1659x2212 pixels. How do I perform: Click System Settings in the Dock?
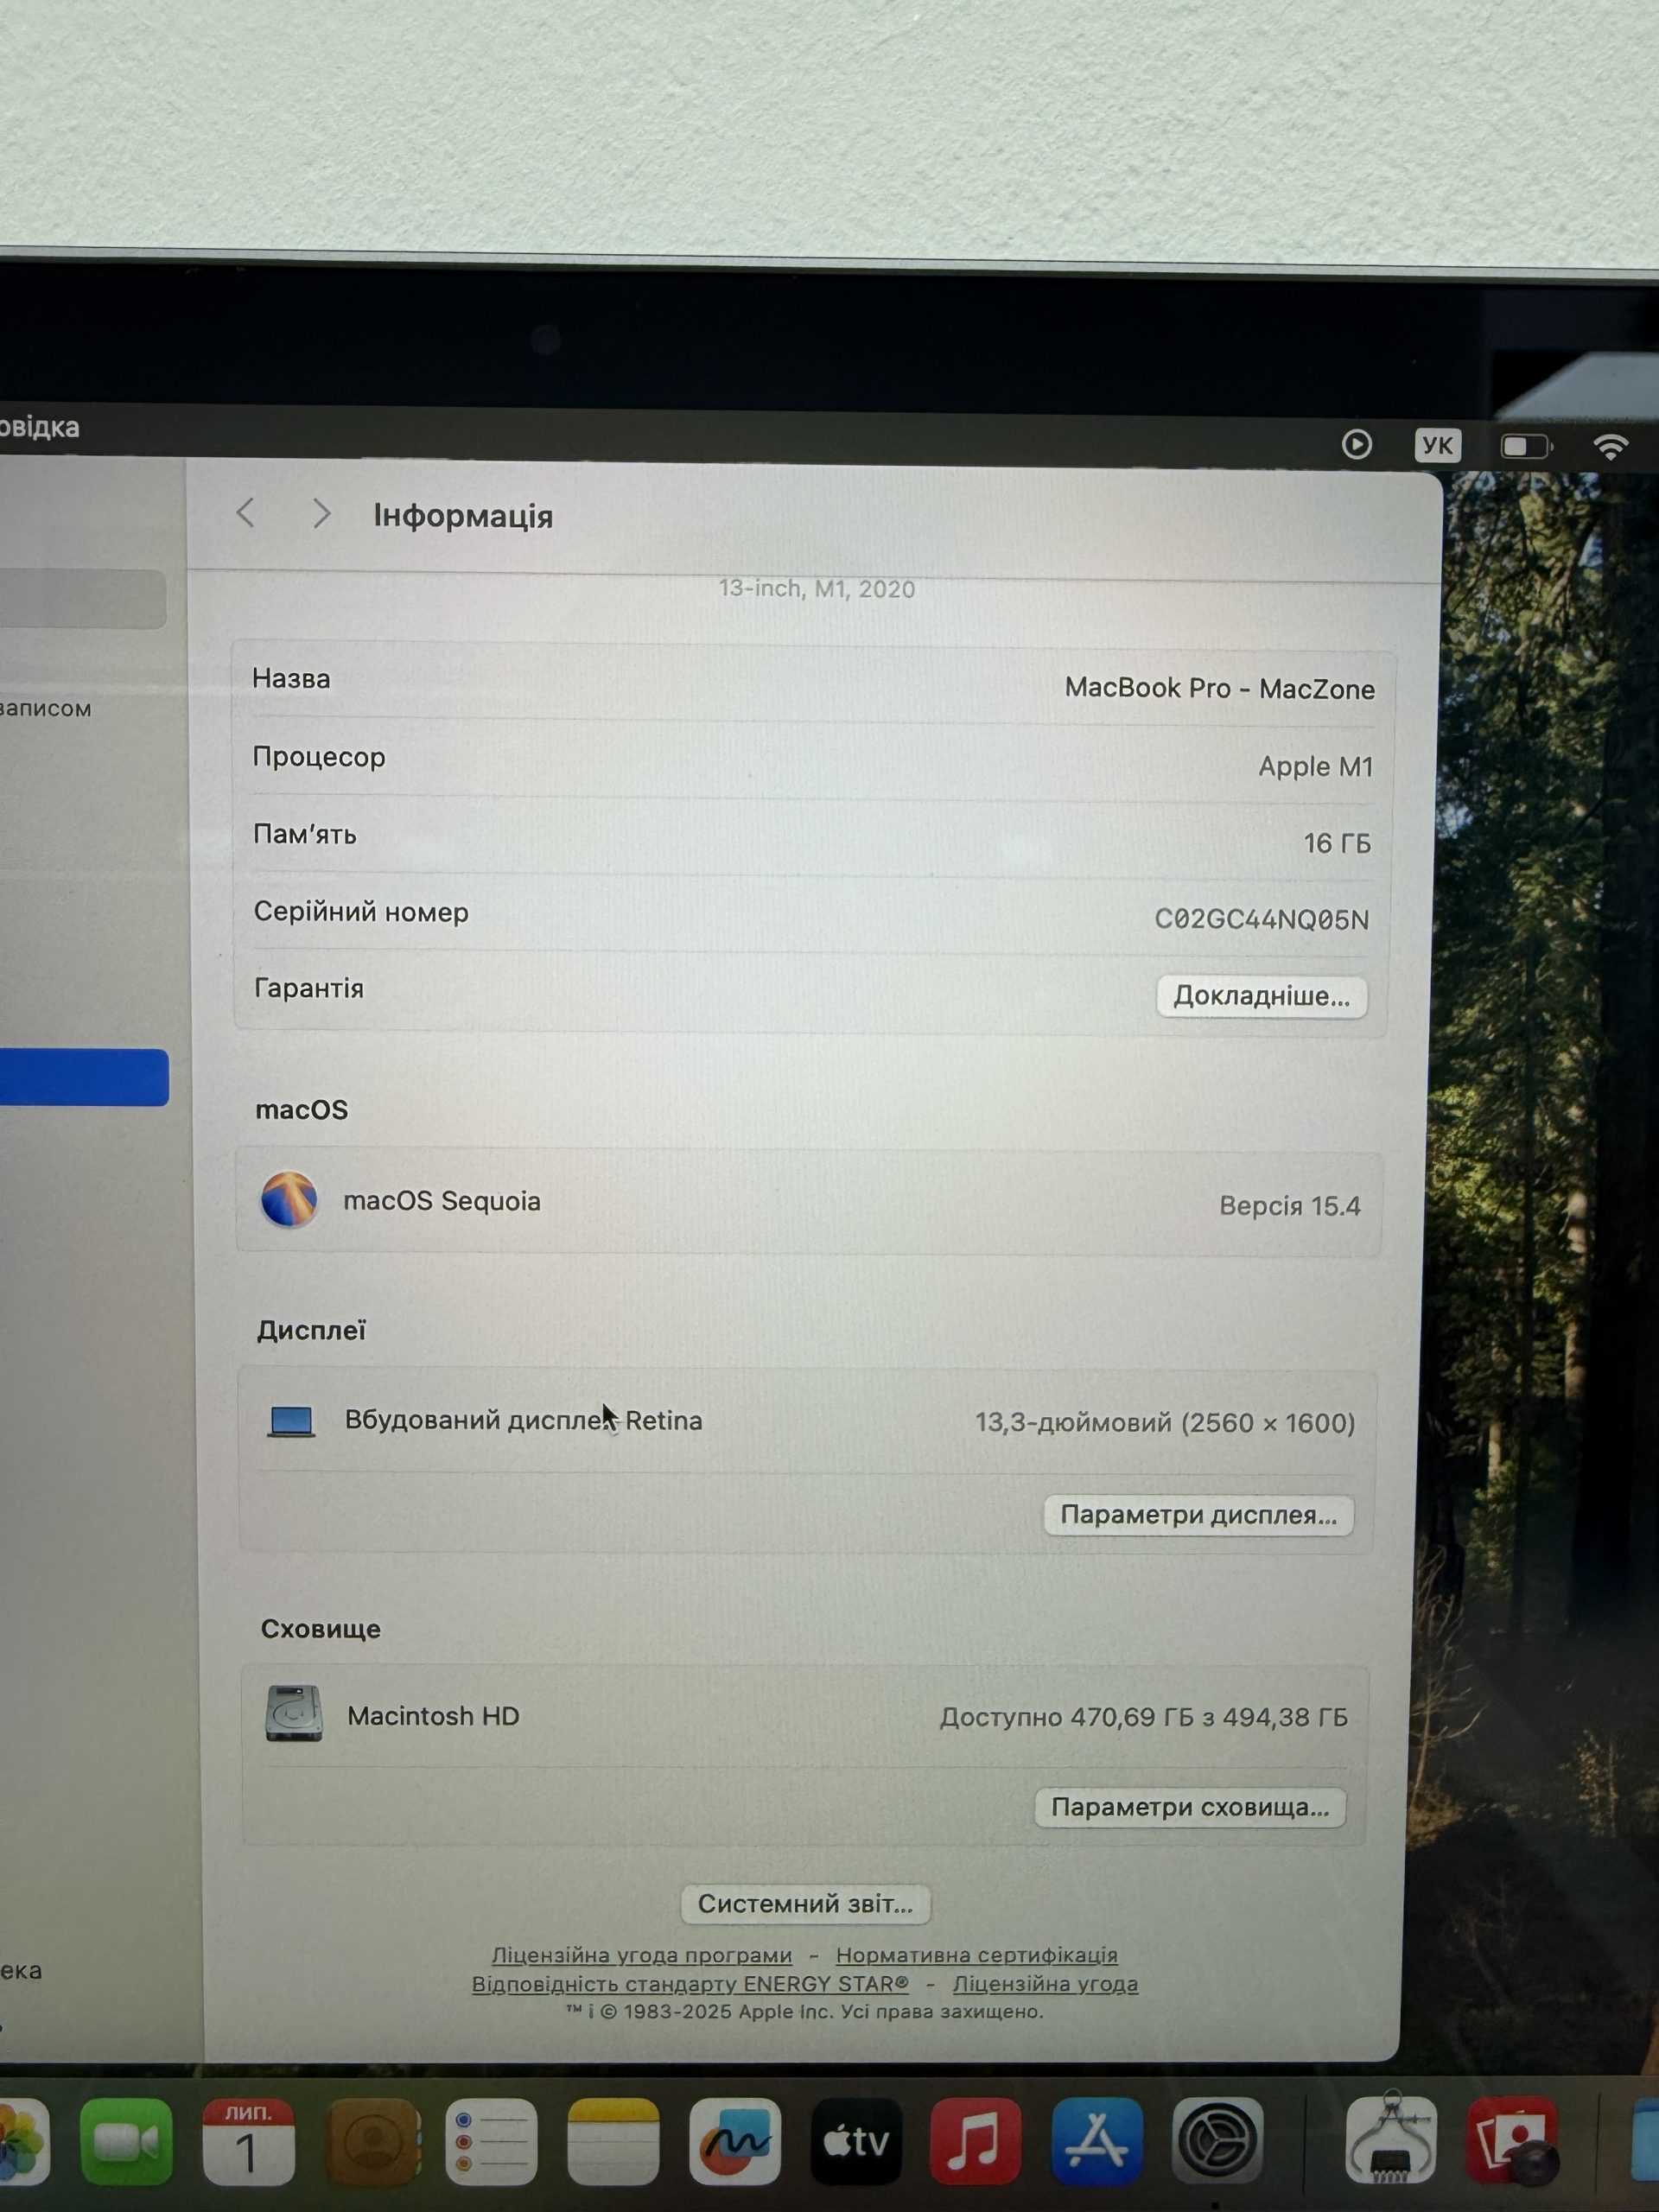[1217, 2141]
